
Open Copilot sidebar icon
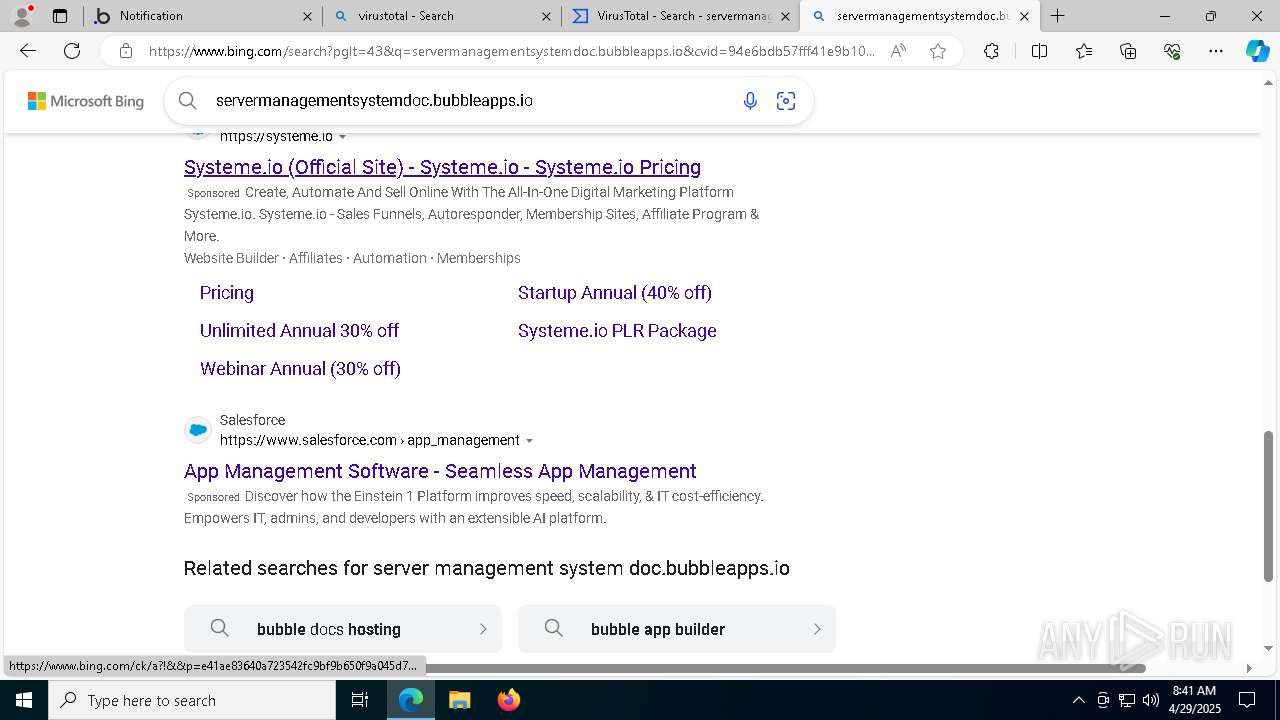click(x=1257, y=51)
